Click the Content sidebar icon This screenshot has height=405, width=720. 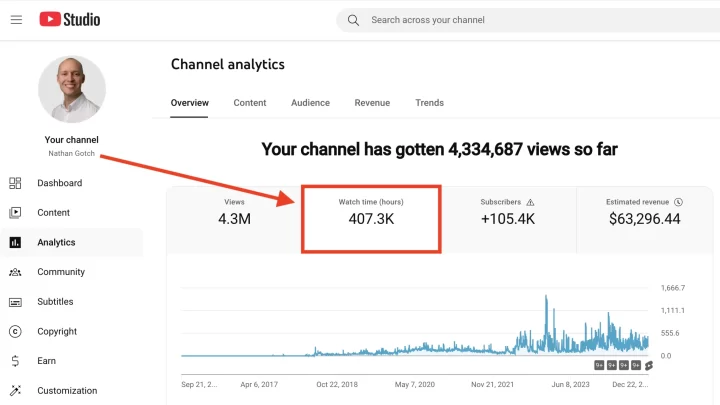15,213
